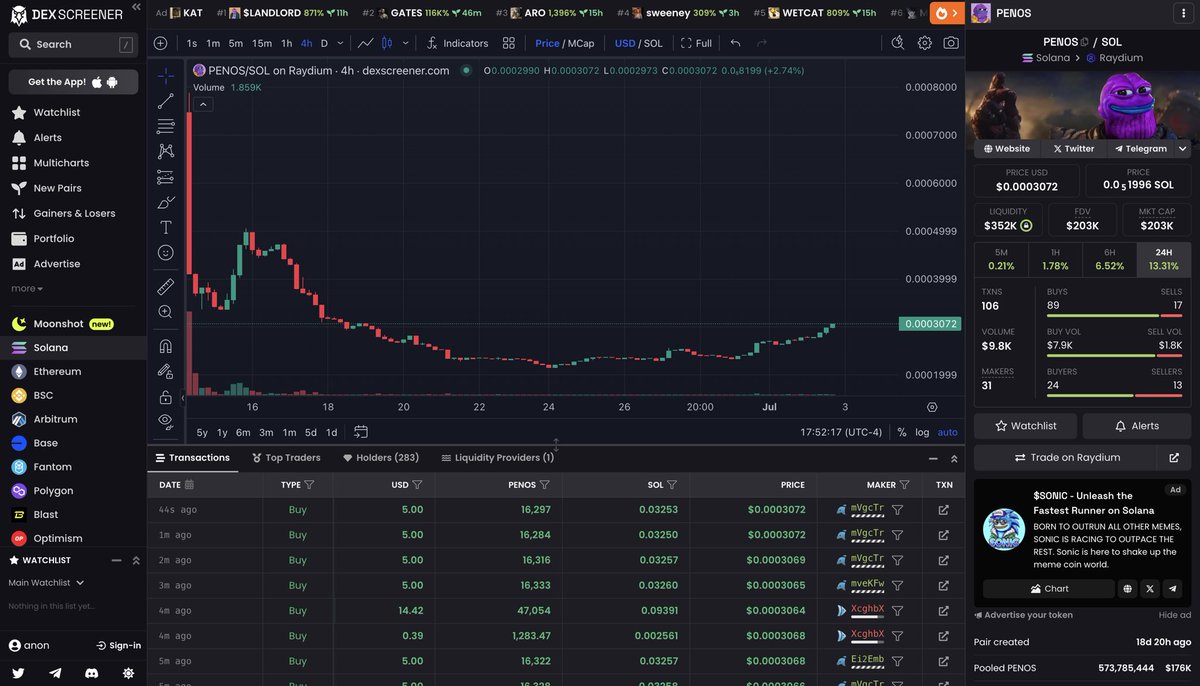Open chart settings gear icon
Image resolution: width=1200 pixels, height=686 pixels.
pos(925,43)
